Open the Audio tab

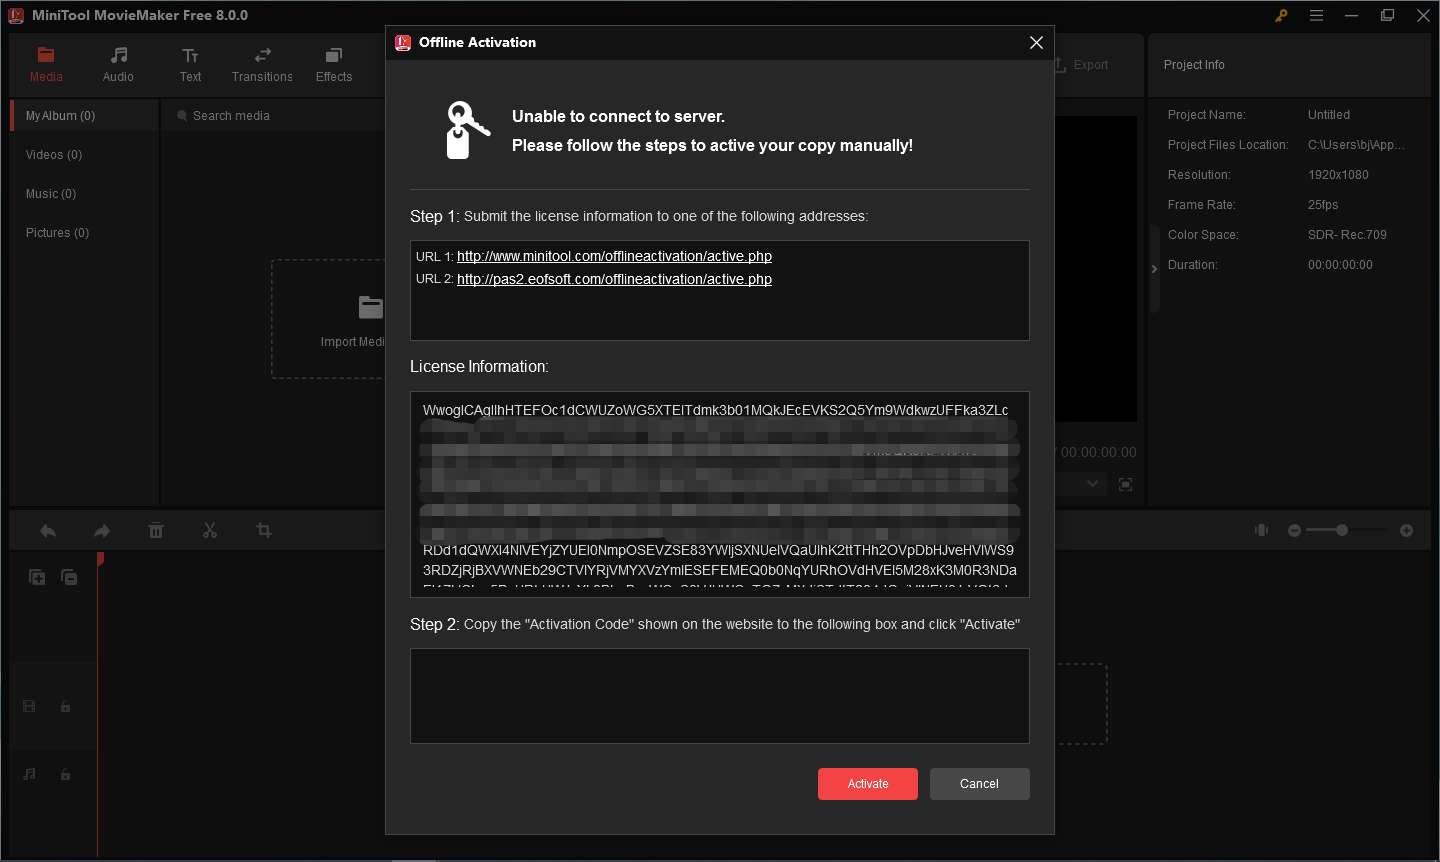click(x=118, y=65)
